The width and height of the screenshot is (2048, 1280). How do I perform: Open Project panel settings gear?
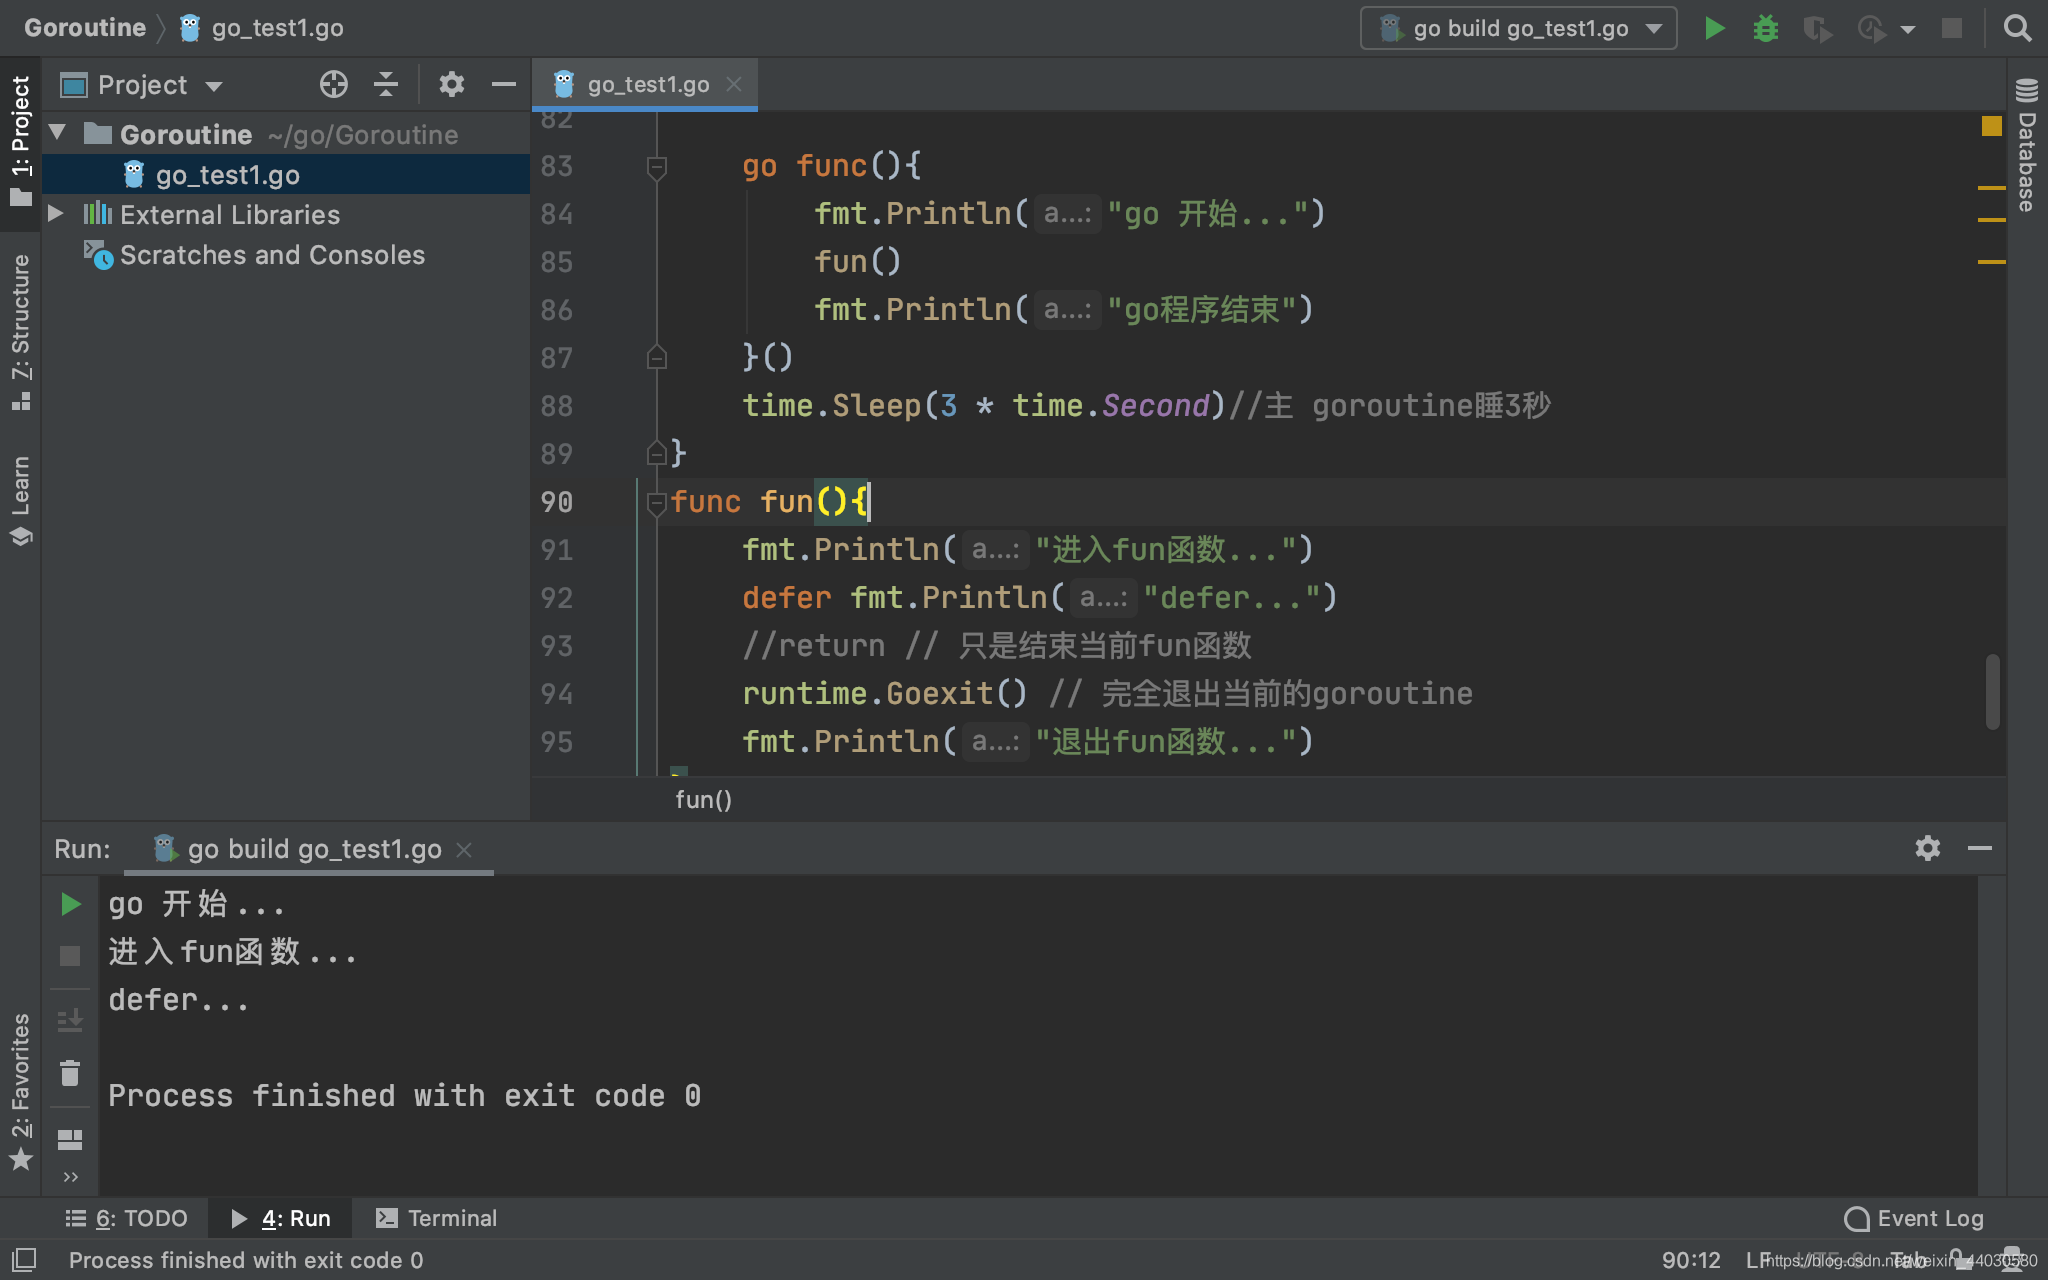452,85
